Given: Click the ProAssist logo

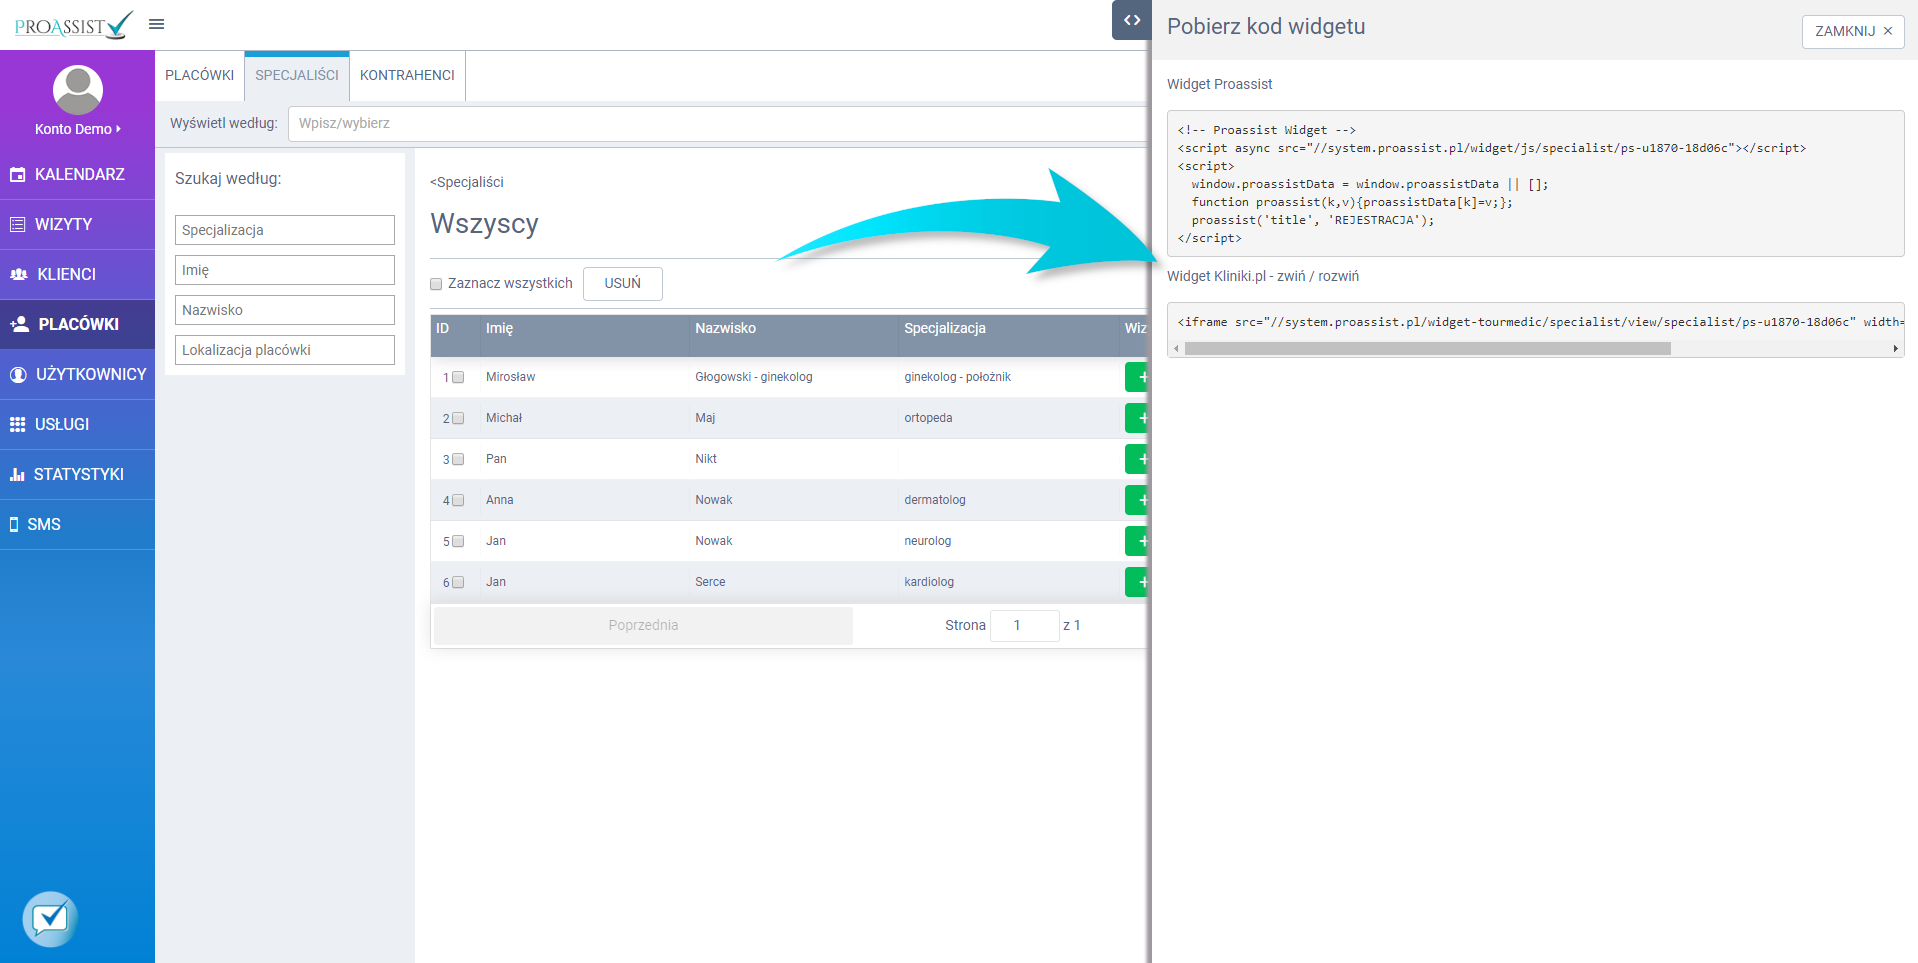Looking at the screenshot, I should pos(73,25).
